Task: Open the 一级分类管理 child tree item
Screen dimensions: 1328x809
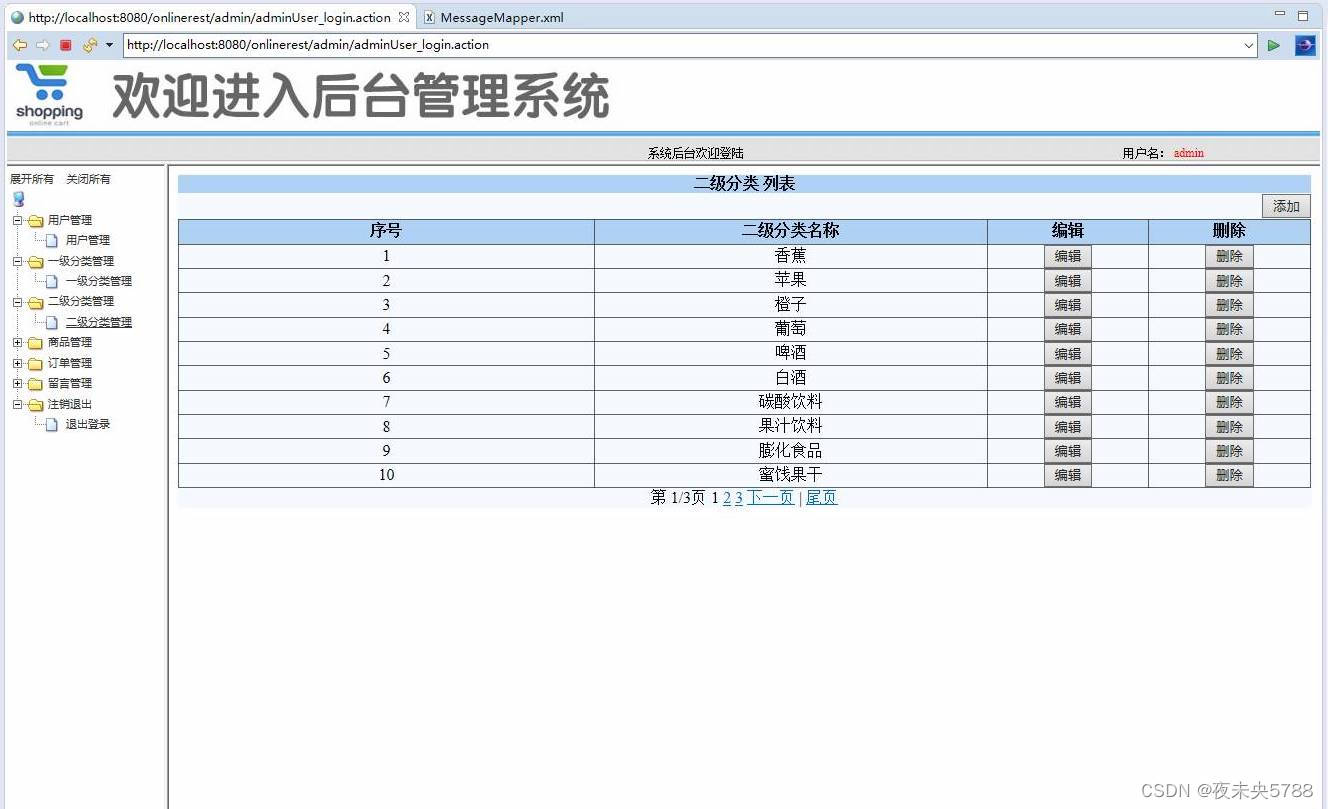Action: point(99,281)
